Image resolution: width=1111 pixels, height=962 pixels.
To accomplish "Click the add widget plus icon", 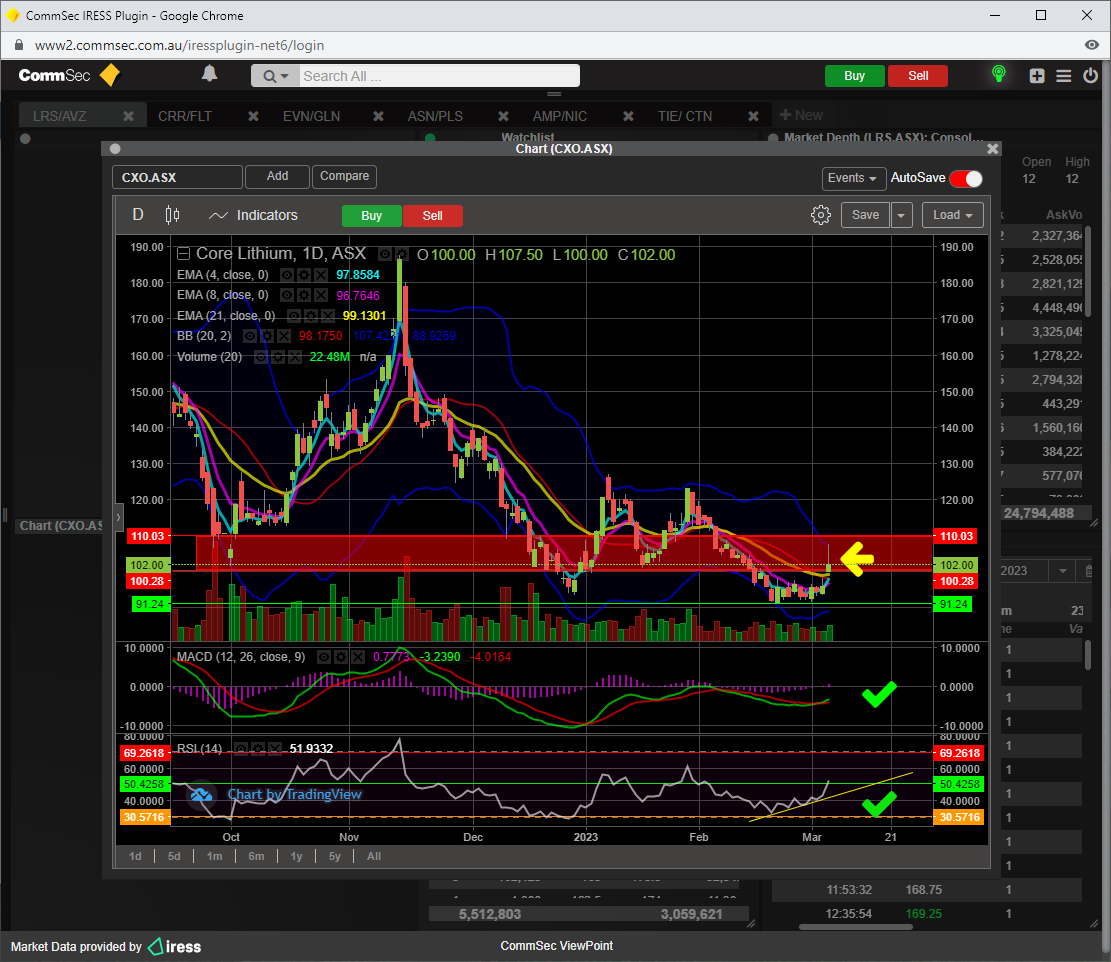I will click(1037, 76).
